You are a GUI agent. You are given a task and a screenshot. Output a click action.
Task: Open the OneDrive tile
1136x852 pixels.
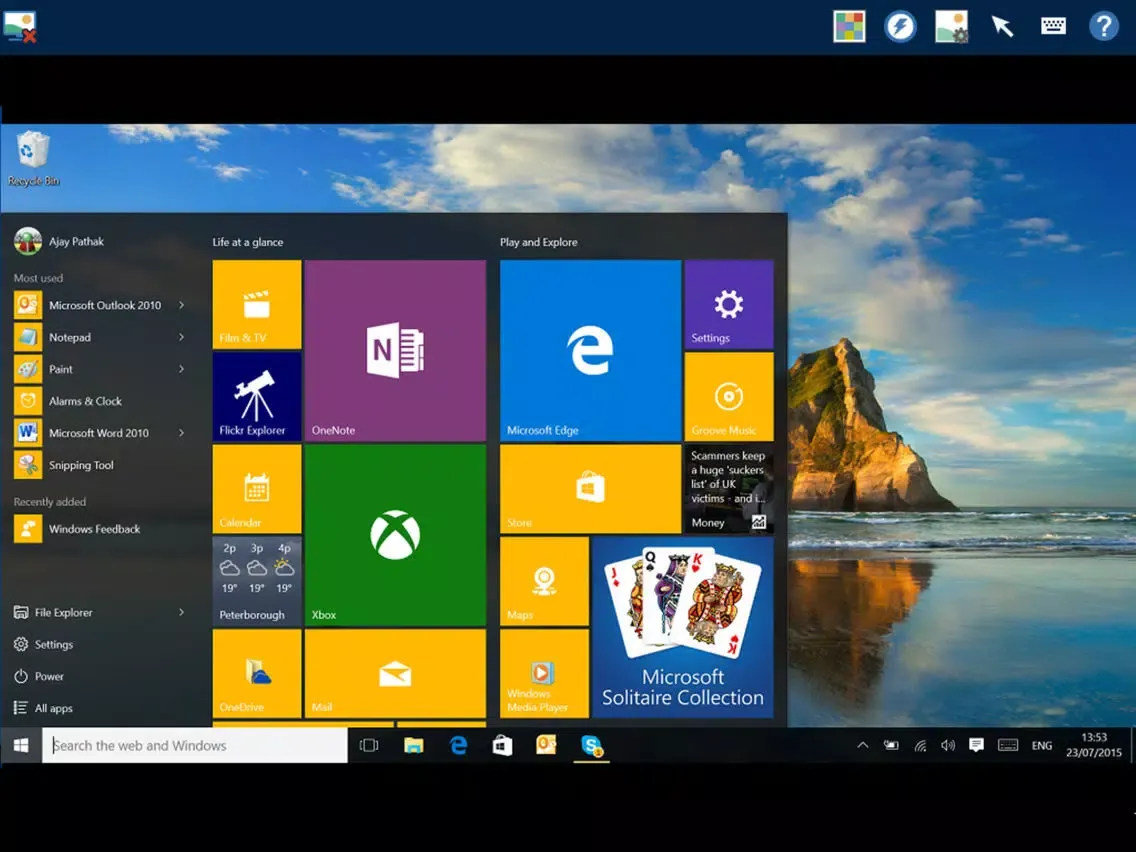[x=256, y=674]
